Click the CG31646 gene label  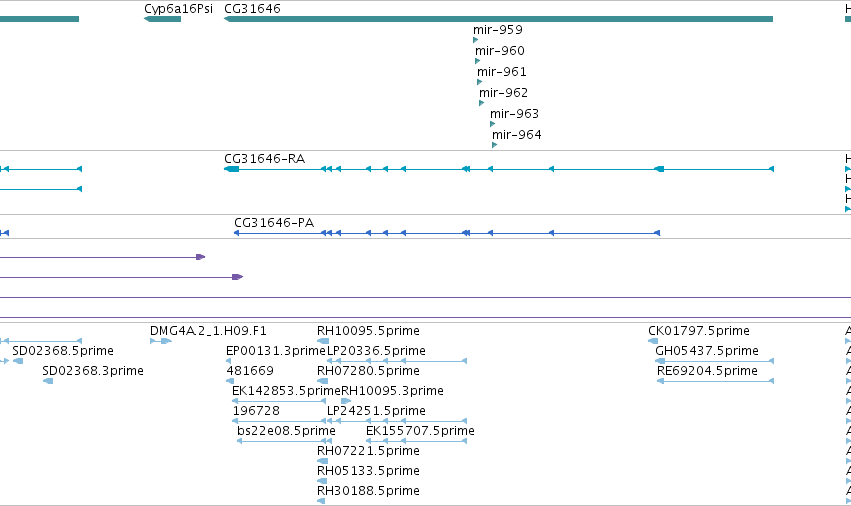pyautogui.click(x=252, y=9)
